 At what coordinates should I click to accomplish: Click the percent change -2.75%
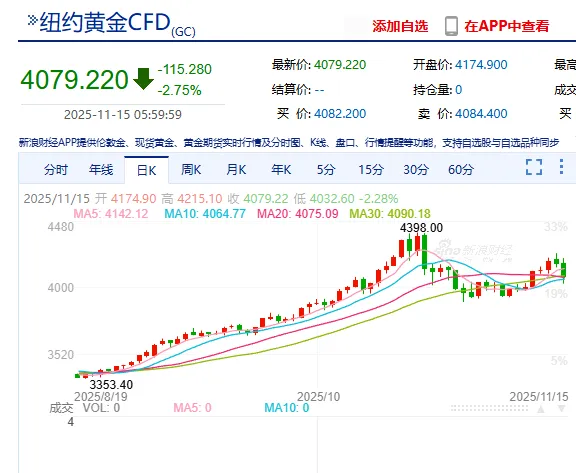[x=180, y=90]
